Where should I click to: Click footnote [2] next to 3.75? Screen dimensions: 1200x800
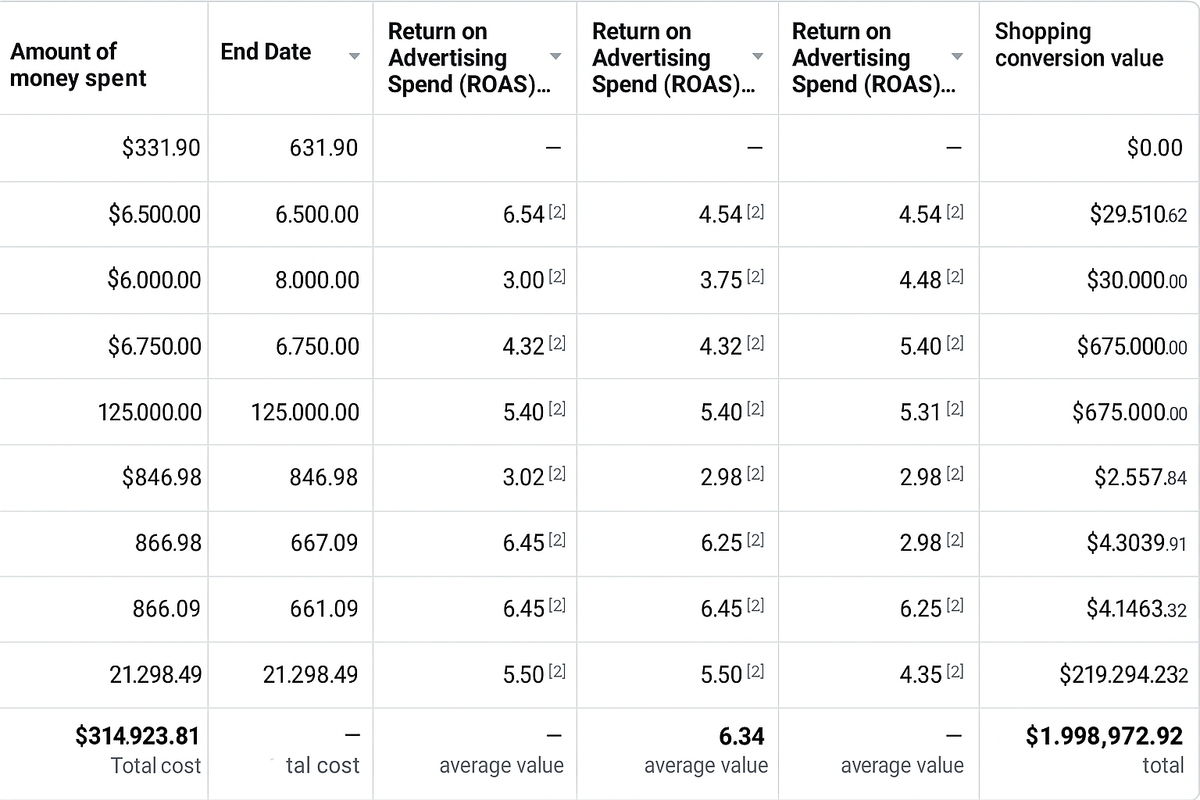point(756,279)
